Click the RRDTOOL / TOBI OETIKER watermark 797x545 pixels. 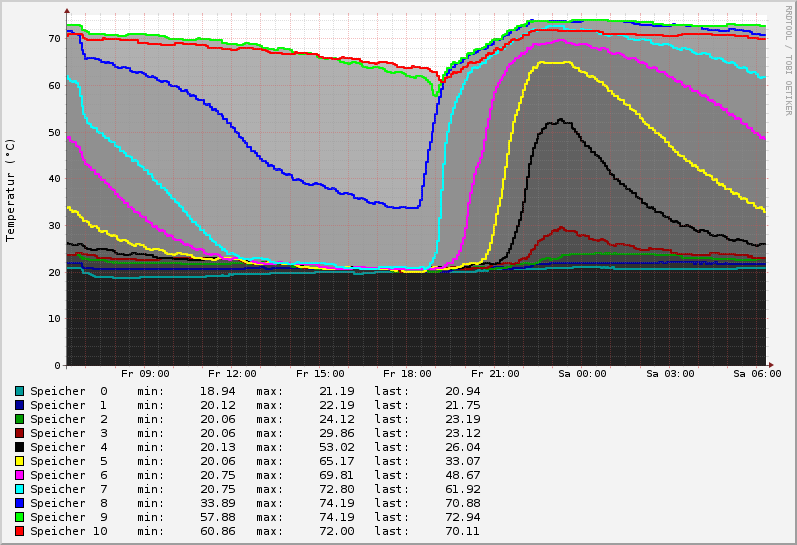click(788, 60)
